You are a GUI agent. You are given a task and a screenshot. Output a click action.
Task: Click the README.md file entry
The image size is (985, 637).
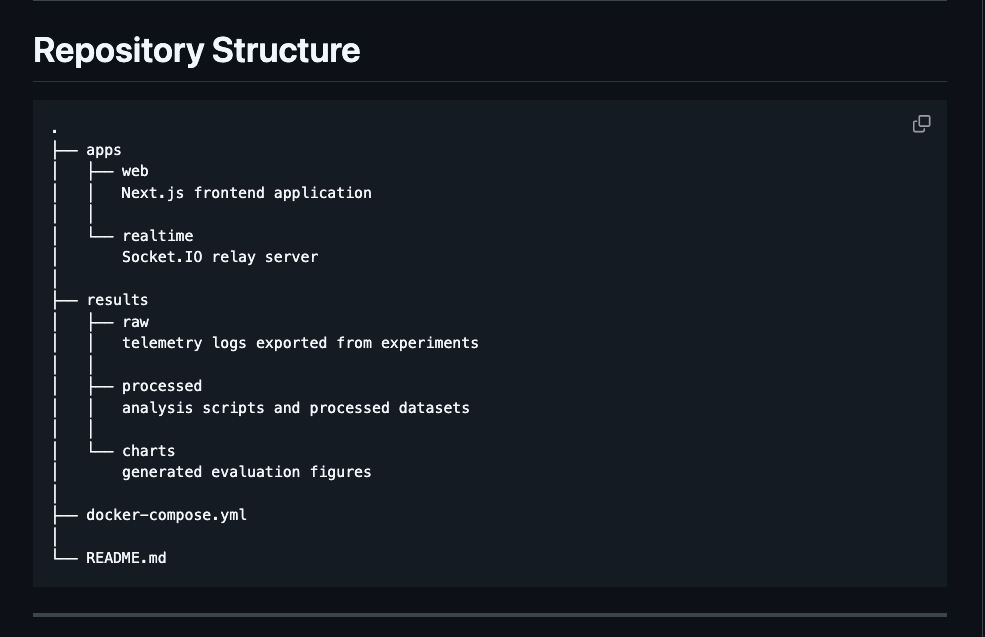126,558
